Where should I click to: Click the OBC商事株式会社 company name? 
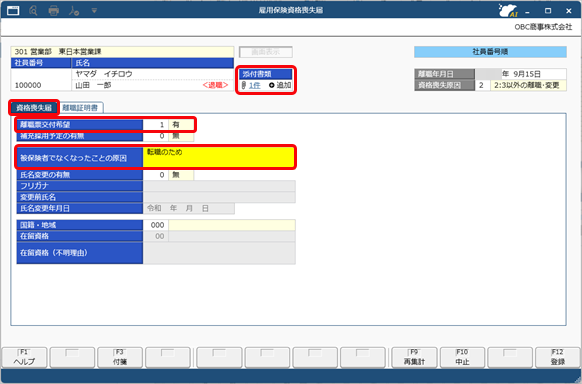click(543, 27)
